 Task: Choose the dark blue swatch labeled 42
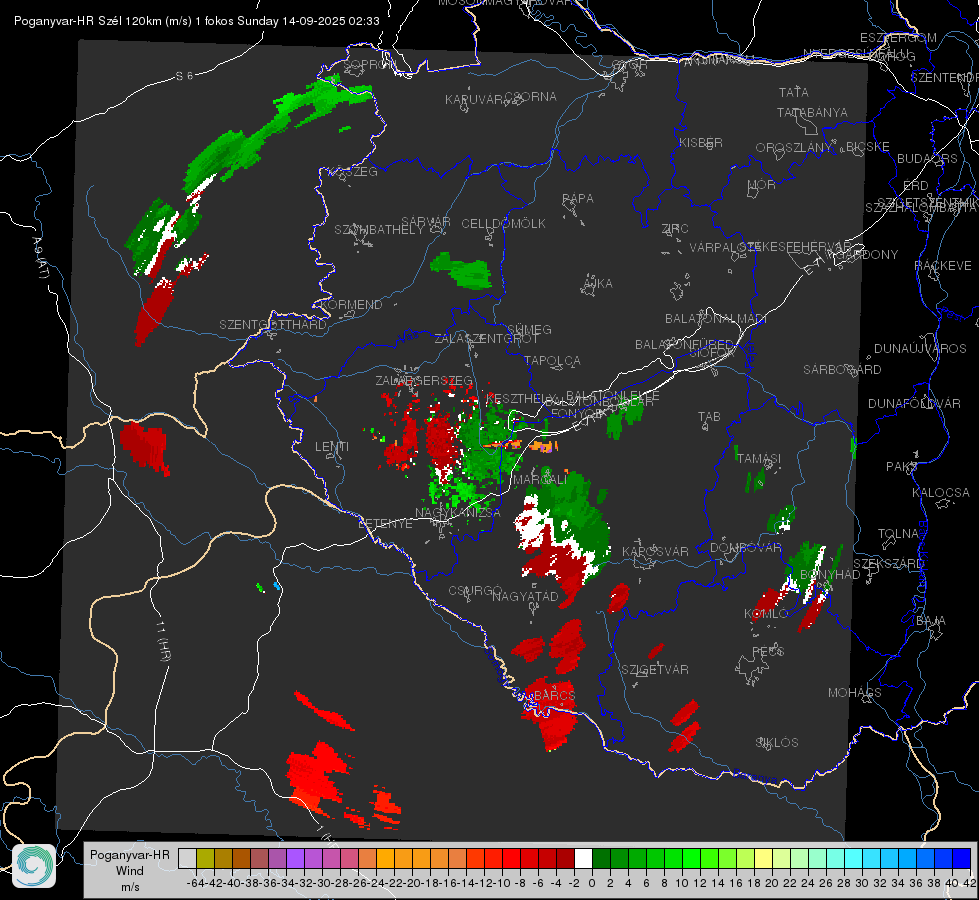(x=962, y=858)
